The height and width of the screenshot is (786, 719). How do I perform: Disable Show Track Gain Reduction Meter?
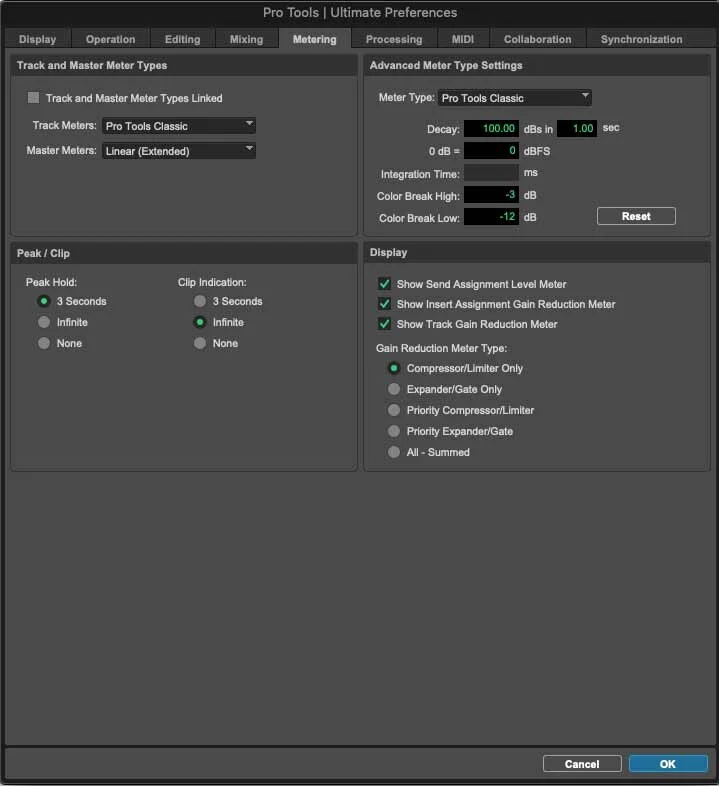coord(385,324)
